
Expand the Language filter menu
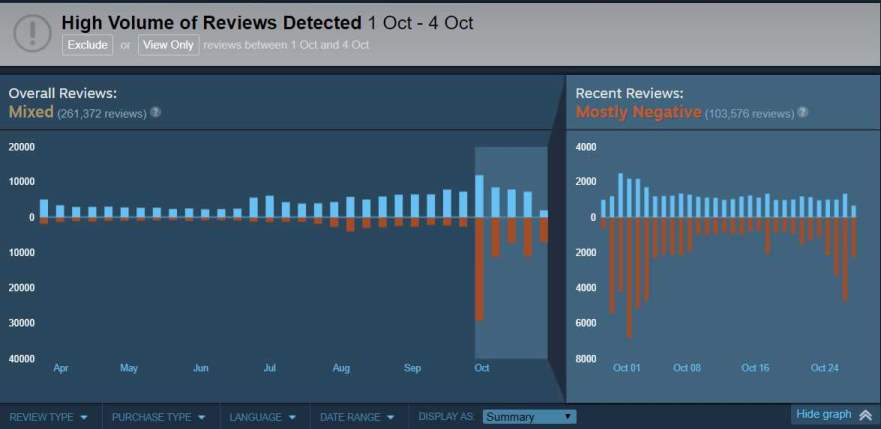(x=263, y=417)
